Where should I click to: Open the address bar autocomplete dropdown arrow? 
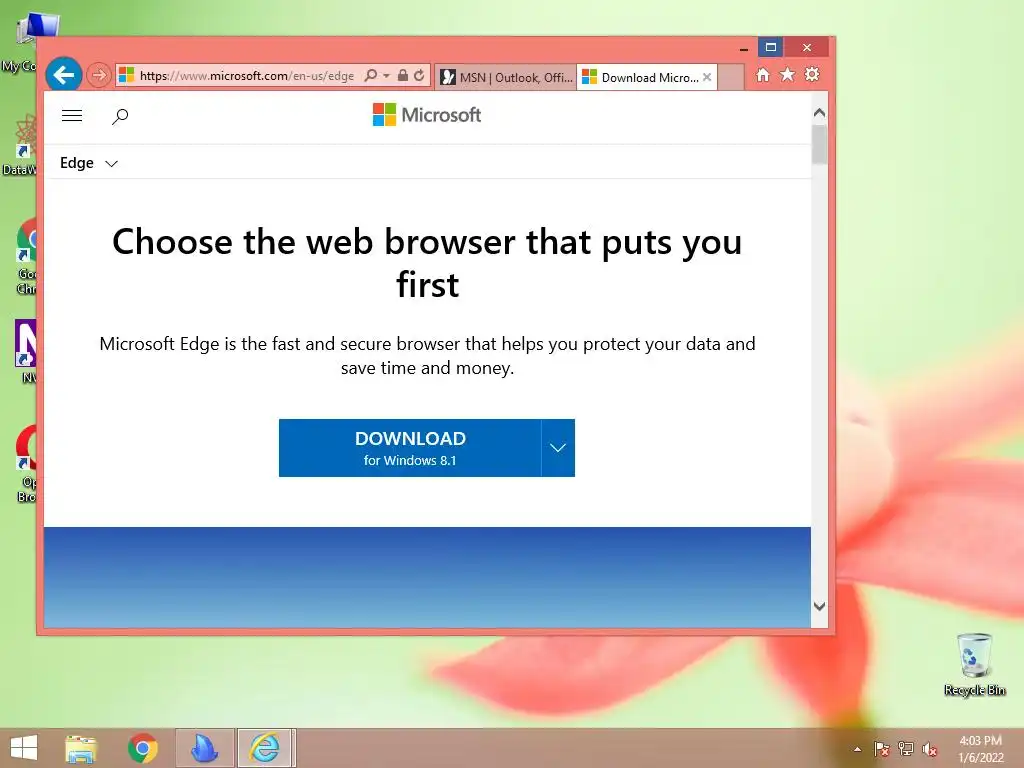click(x=386, y=76)
